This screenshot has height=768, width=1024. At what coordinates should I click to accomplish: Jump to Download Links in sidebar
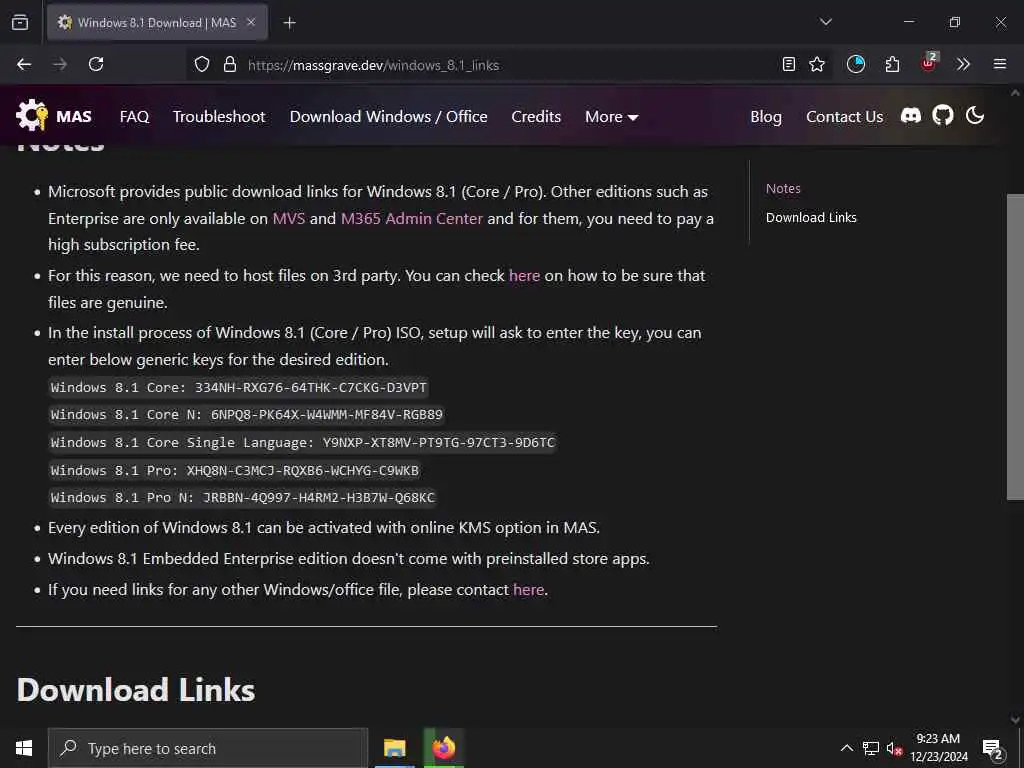coord(811,217)
